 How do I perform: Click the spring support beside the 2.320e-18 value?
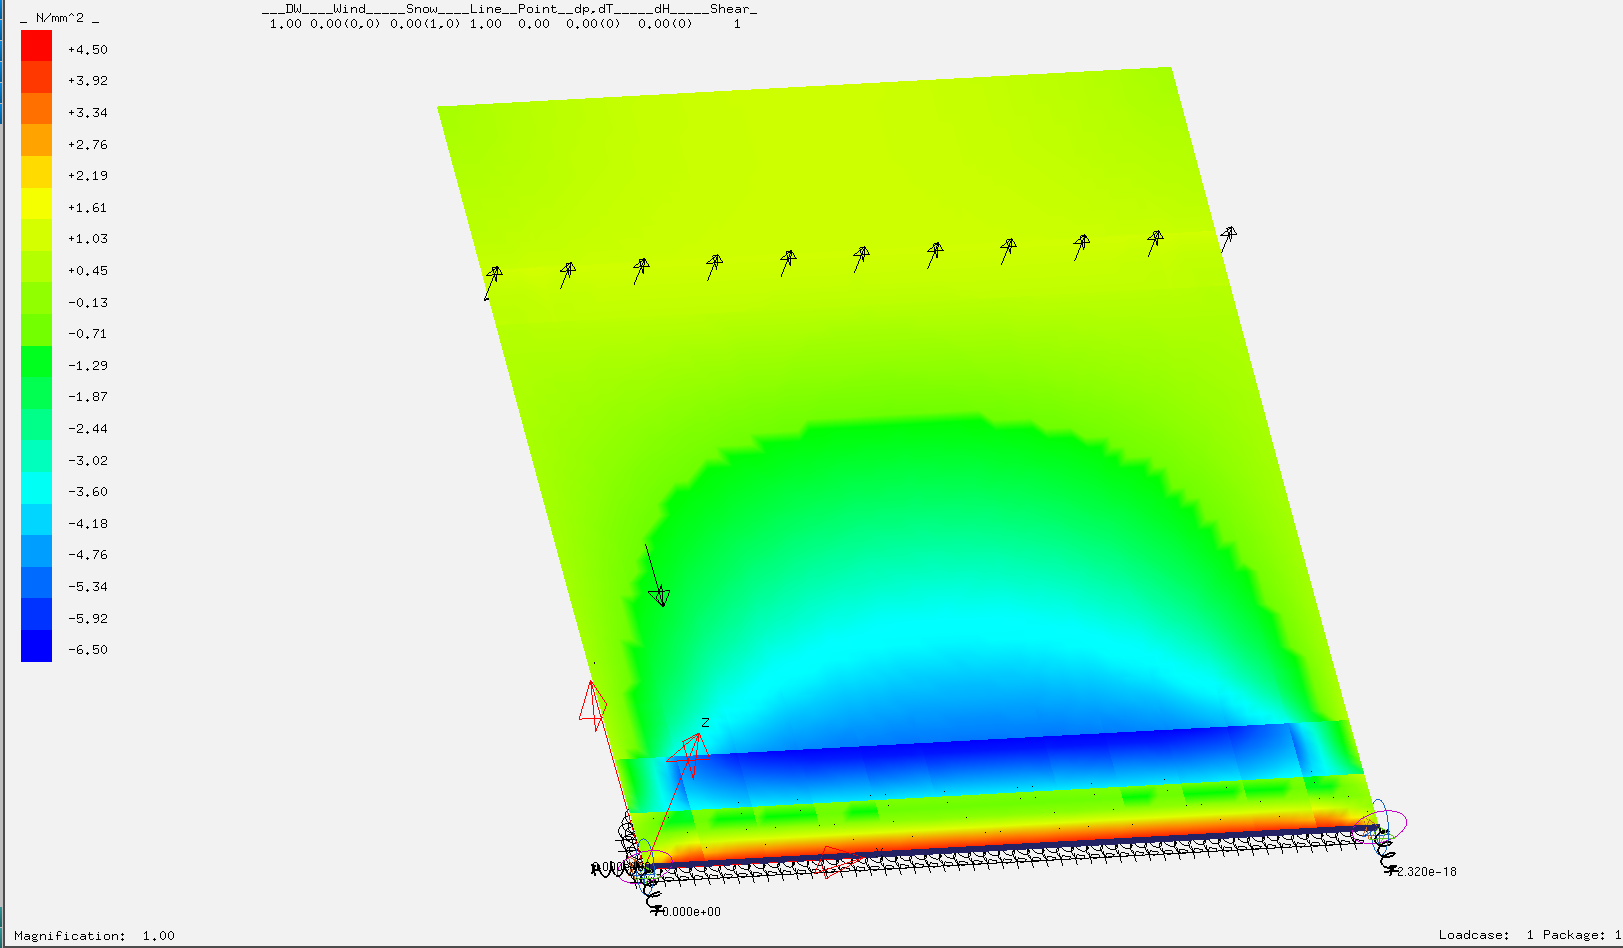(1386, 857)
